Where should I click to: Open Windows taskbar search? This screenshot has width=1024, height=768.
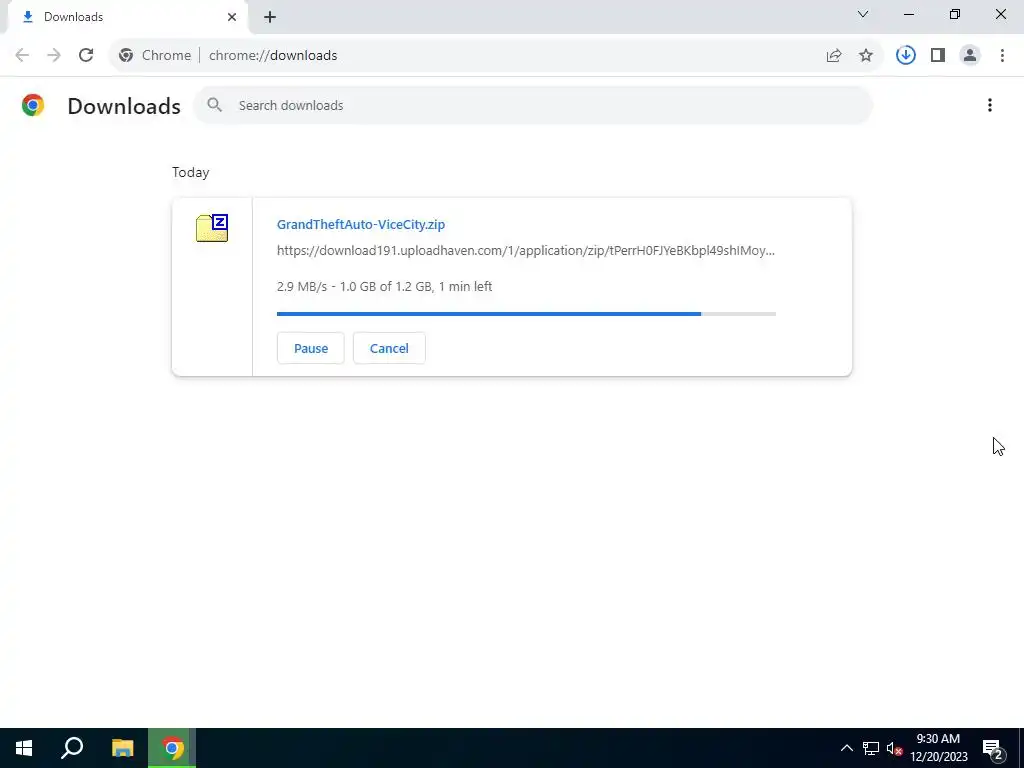click(72, 748)
